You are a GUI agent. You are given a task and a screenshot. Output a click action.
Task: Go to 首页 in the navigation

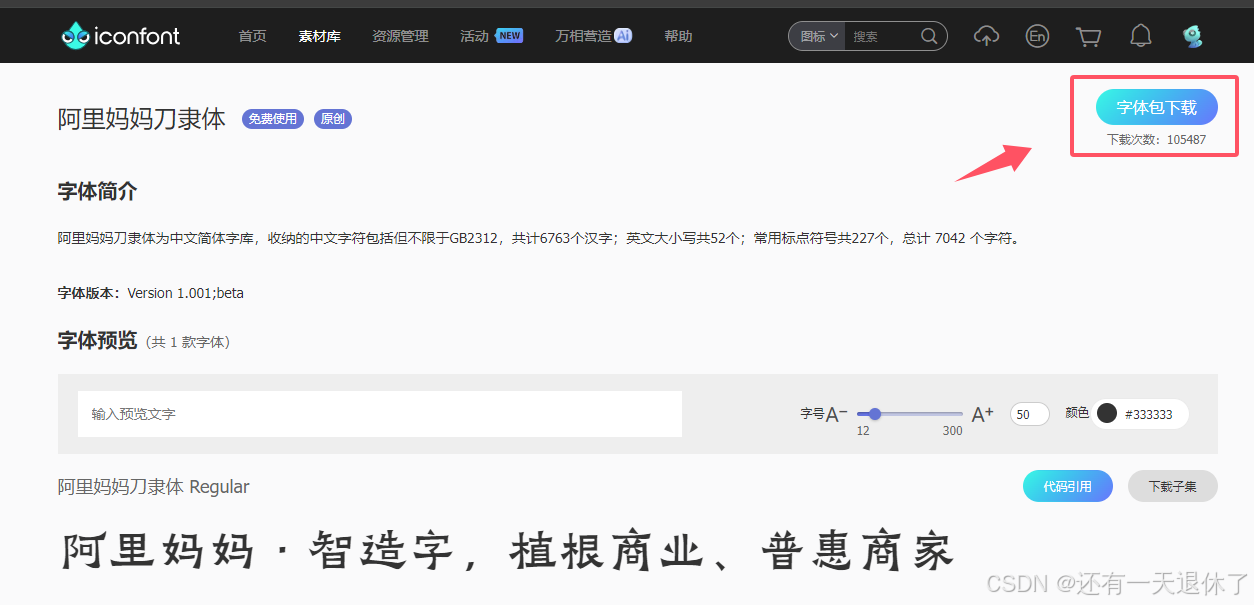click(x=252, y=36)
